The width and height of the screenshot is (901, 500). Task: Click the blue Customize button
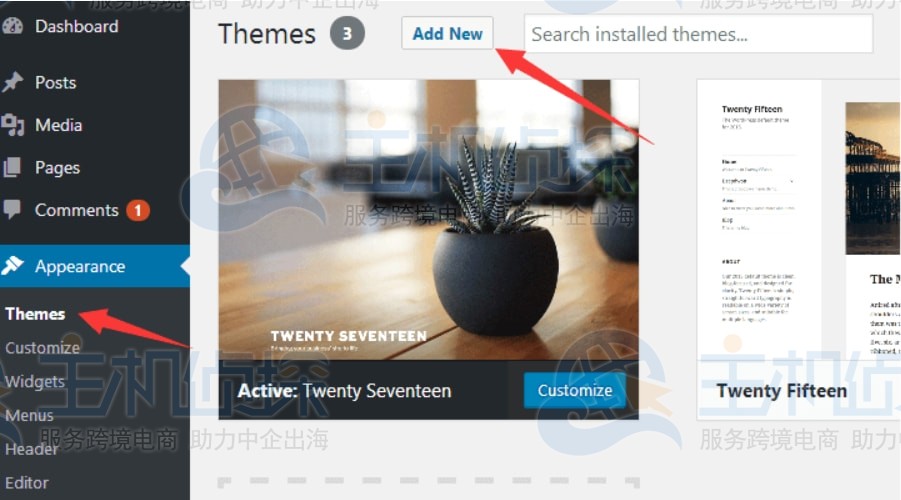[575, 390]
